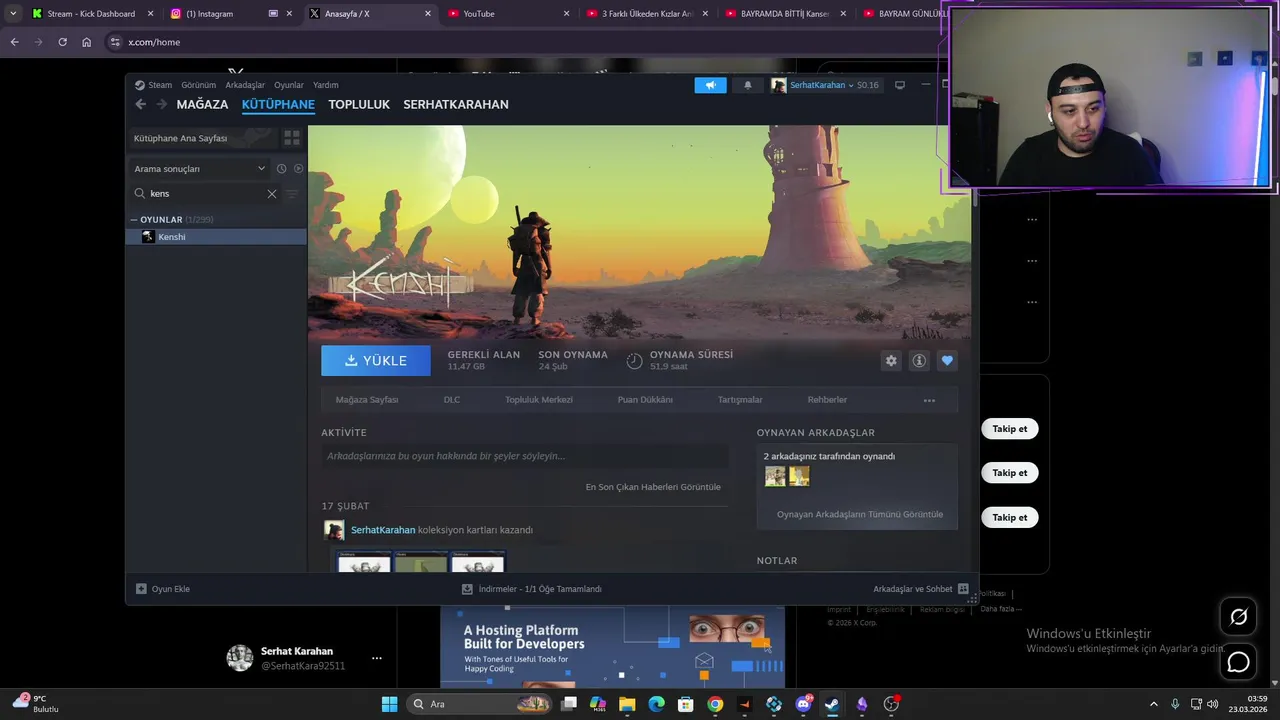Open Tartışmalar link
1280x720 pixels.
pyautogui.click(x=740, y=400)
